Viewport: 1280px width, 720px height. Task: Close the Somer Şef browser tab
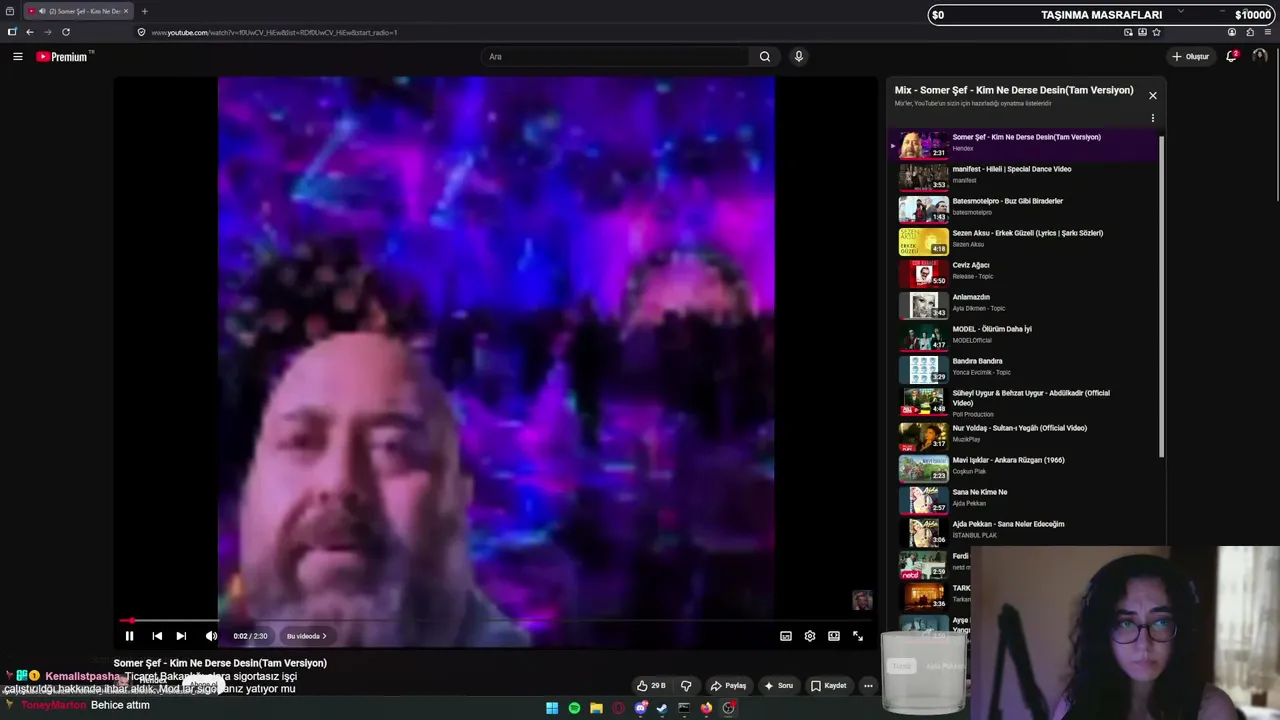tap(126, 11)
